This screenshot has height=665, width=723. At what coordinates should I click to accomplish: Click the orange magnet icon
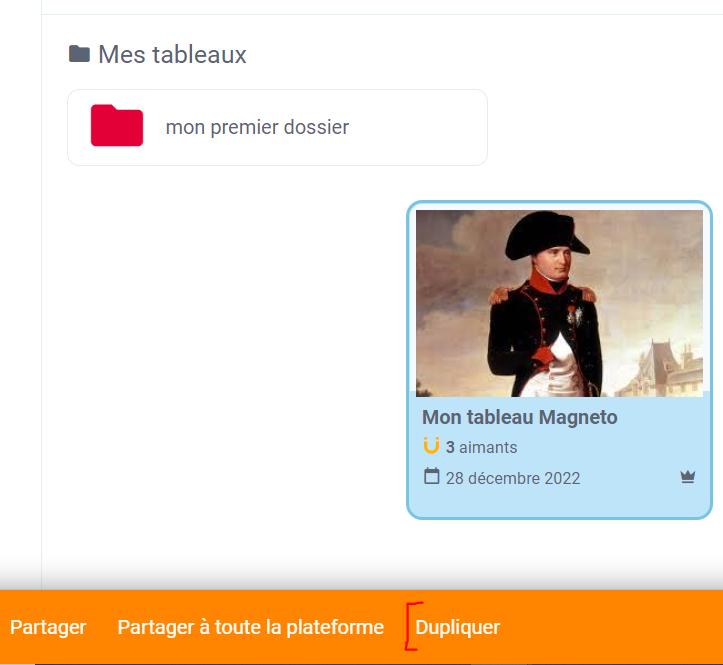[431, 446]
